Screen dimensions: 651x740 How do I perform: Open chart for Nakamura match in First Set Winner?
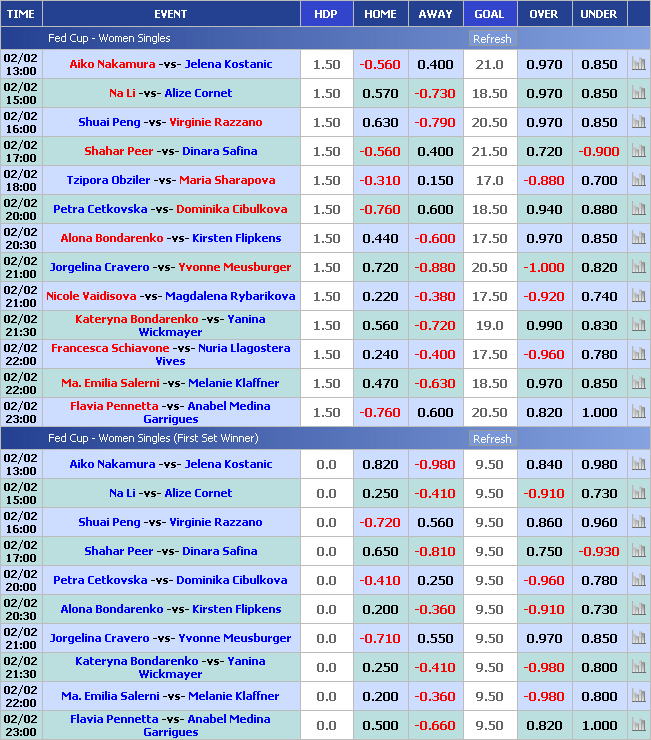(638, 464)
